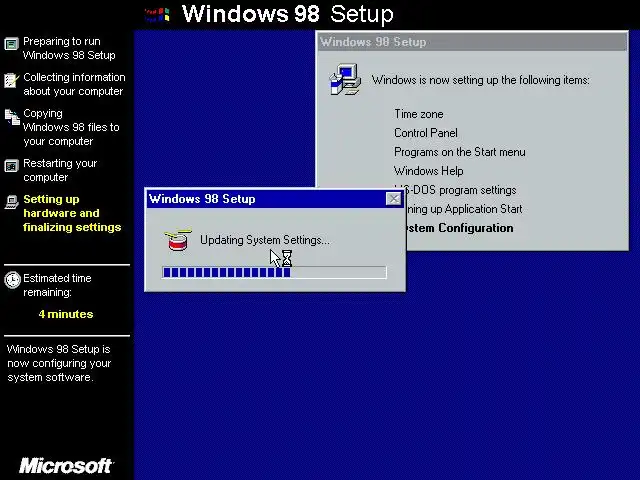The width and height of the screenshot is (640, 480).
Task: Click the Microsoft logo at the bottom left
Action: pos(66,465)
